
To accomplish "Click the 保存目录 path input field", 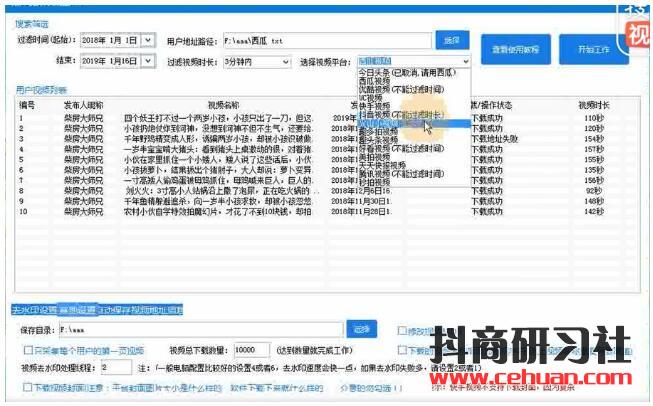I will click(201, 330).
